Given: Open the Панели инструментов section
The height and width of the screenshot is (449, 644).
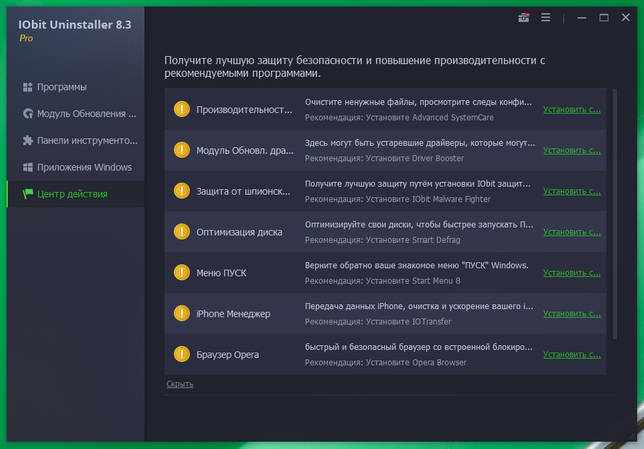Looking at the screenshot, I should pyautogui.click(x=76, y=140).
